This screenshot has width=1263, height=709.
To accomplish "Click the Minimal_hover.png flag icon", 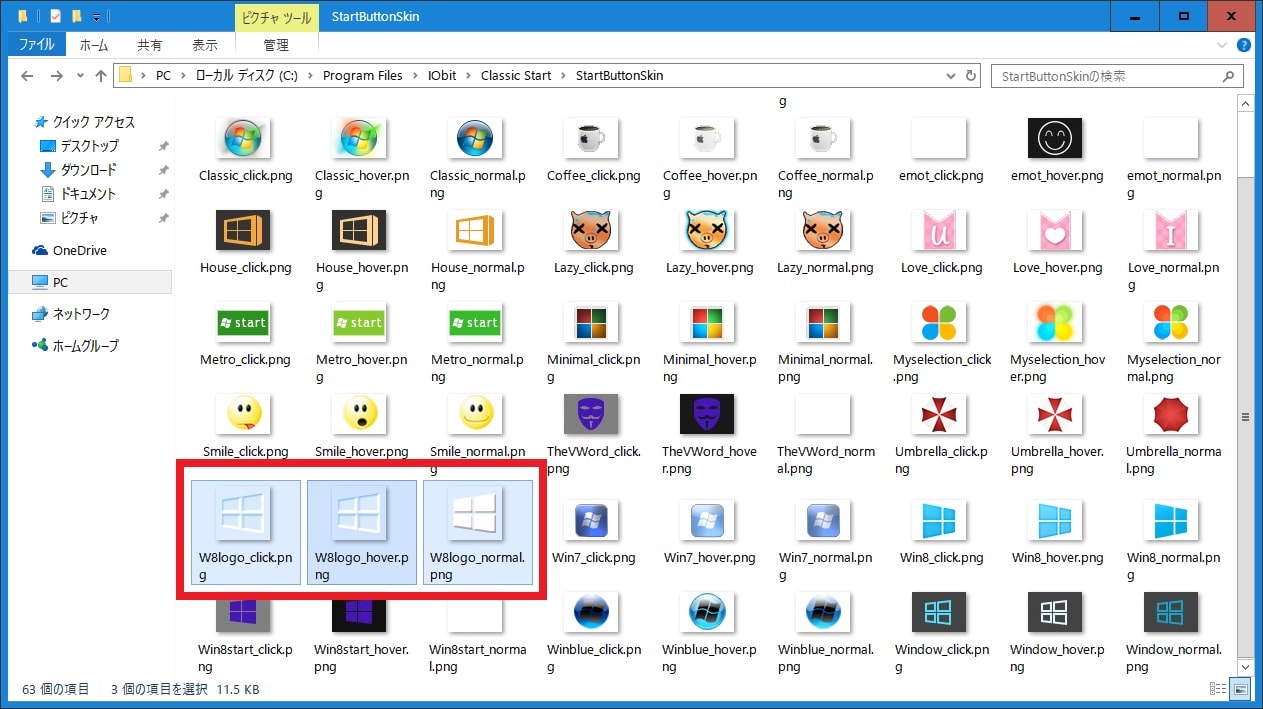I will 707,322.
